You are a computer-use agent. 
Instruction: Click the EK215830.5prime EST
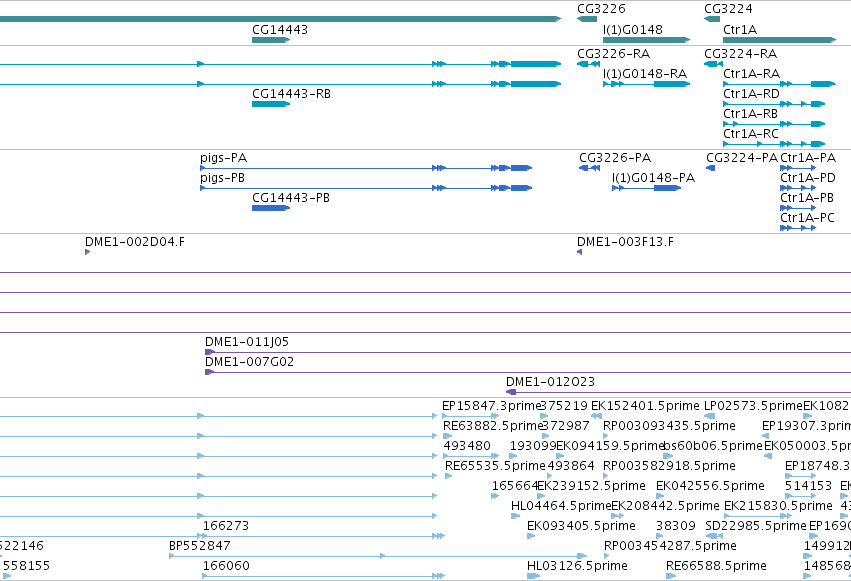[x=758, y=516]
